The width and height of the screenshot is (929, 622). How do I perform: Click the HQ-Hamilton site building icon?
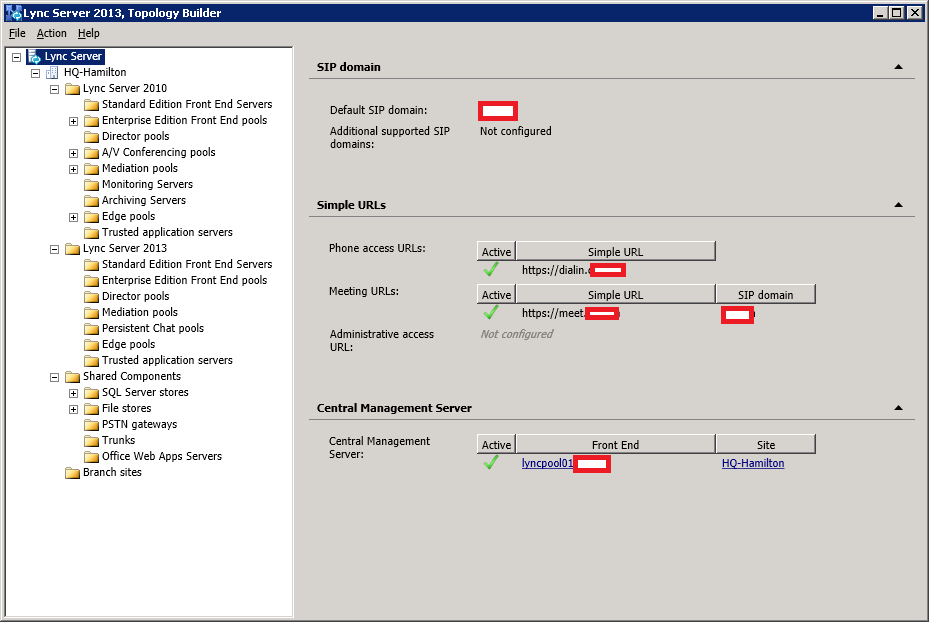click(52, 72)
